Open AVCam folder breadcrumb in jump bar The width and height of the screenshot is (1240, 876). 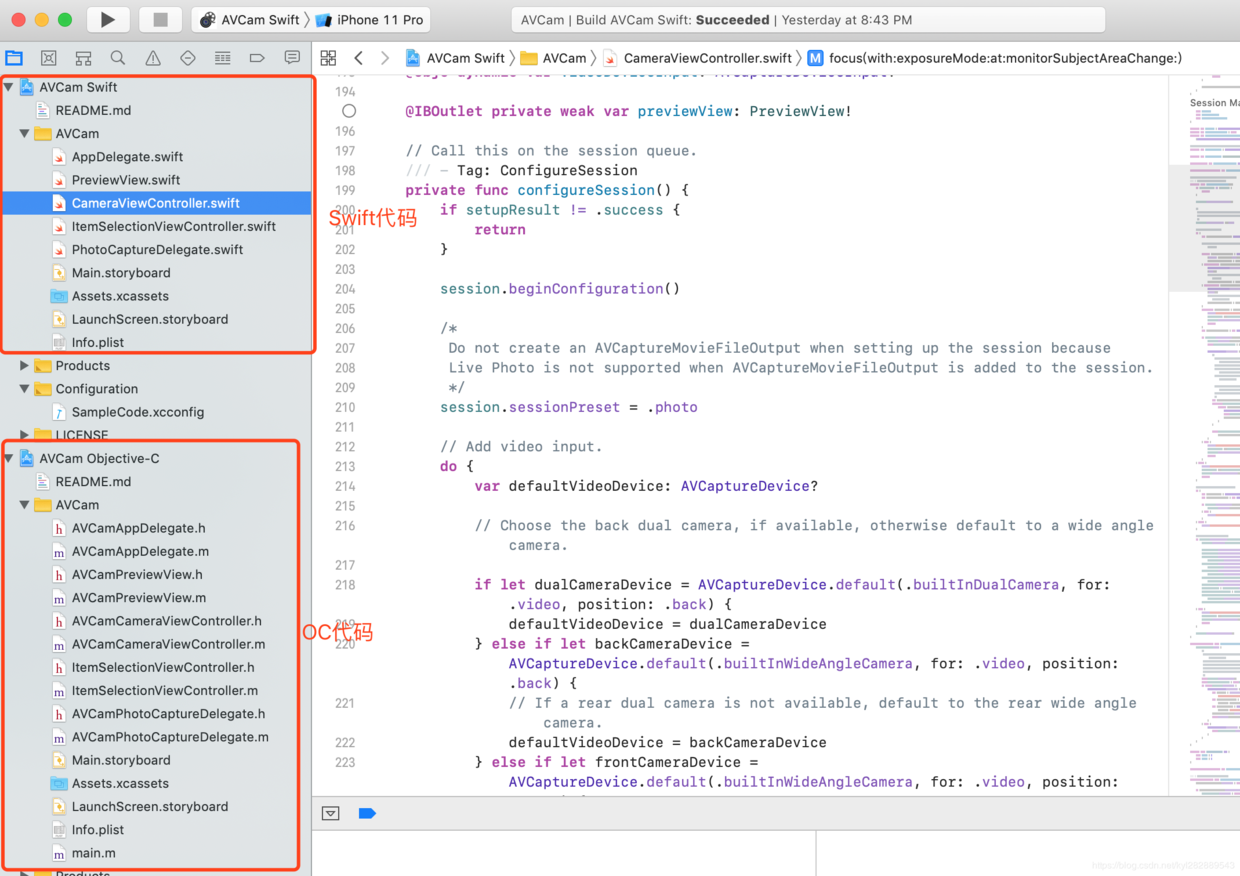pyautogui.click(x=554, y=58)
